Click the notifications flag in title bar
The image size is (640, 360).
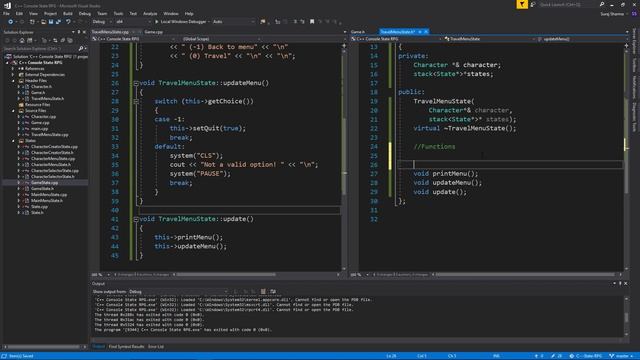point(522,4)
